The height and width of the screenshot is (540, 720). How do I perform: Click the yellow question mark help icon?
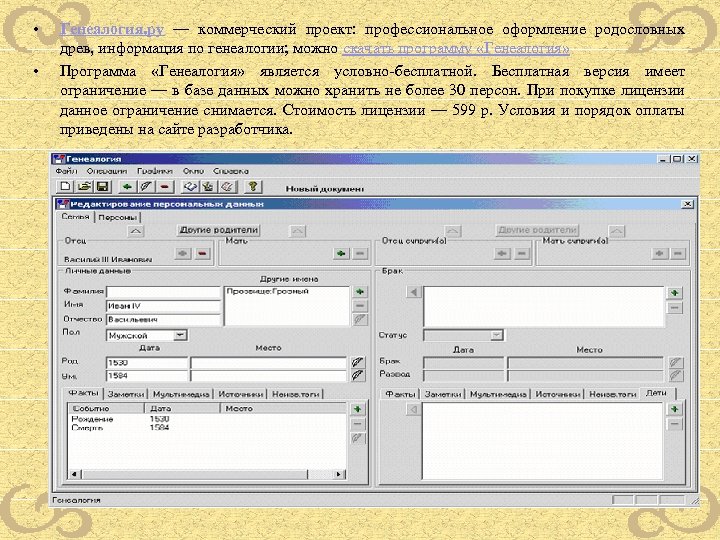(252, 186)
